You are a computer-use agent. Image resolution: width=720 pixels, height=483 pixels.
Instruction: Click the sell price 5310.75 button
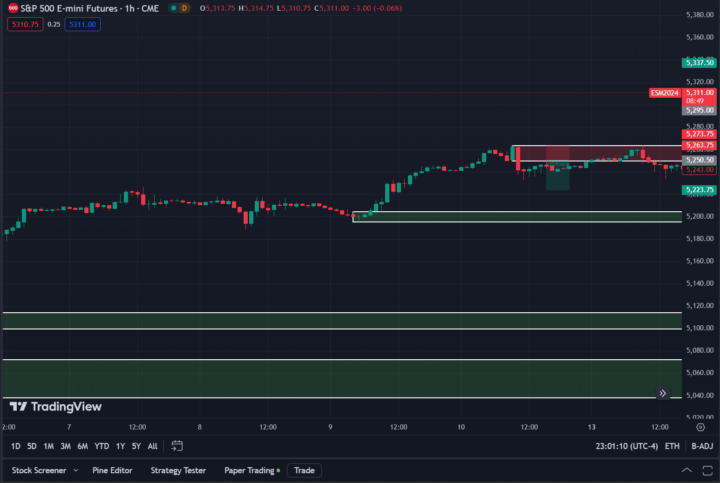click(x=25, y=24)
